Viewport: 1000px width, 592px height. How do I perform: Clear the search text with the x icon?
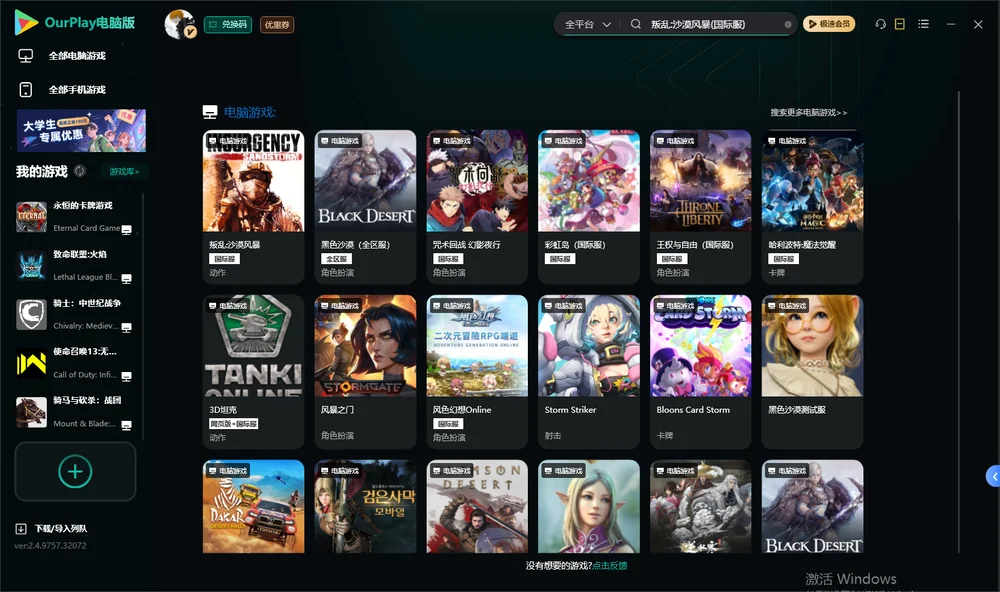pyautogui.click(x=788, y=24)
